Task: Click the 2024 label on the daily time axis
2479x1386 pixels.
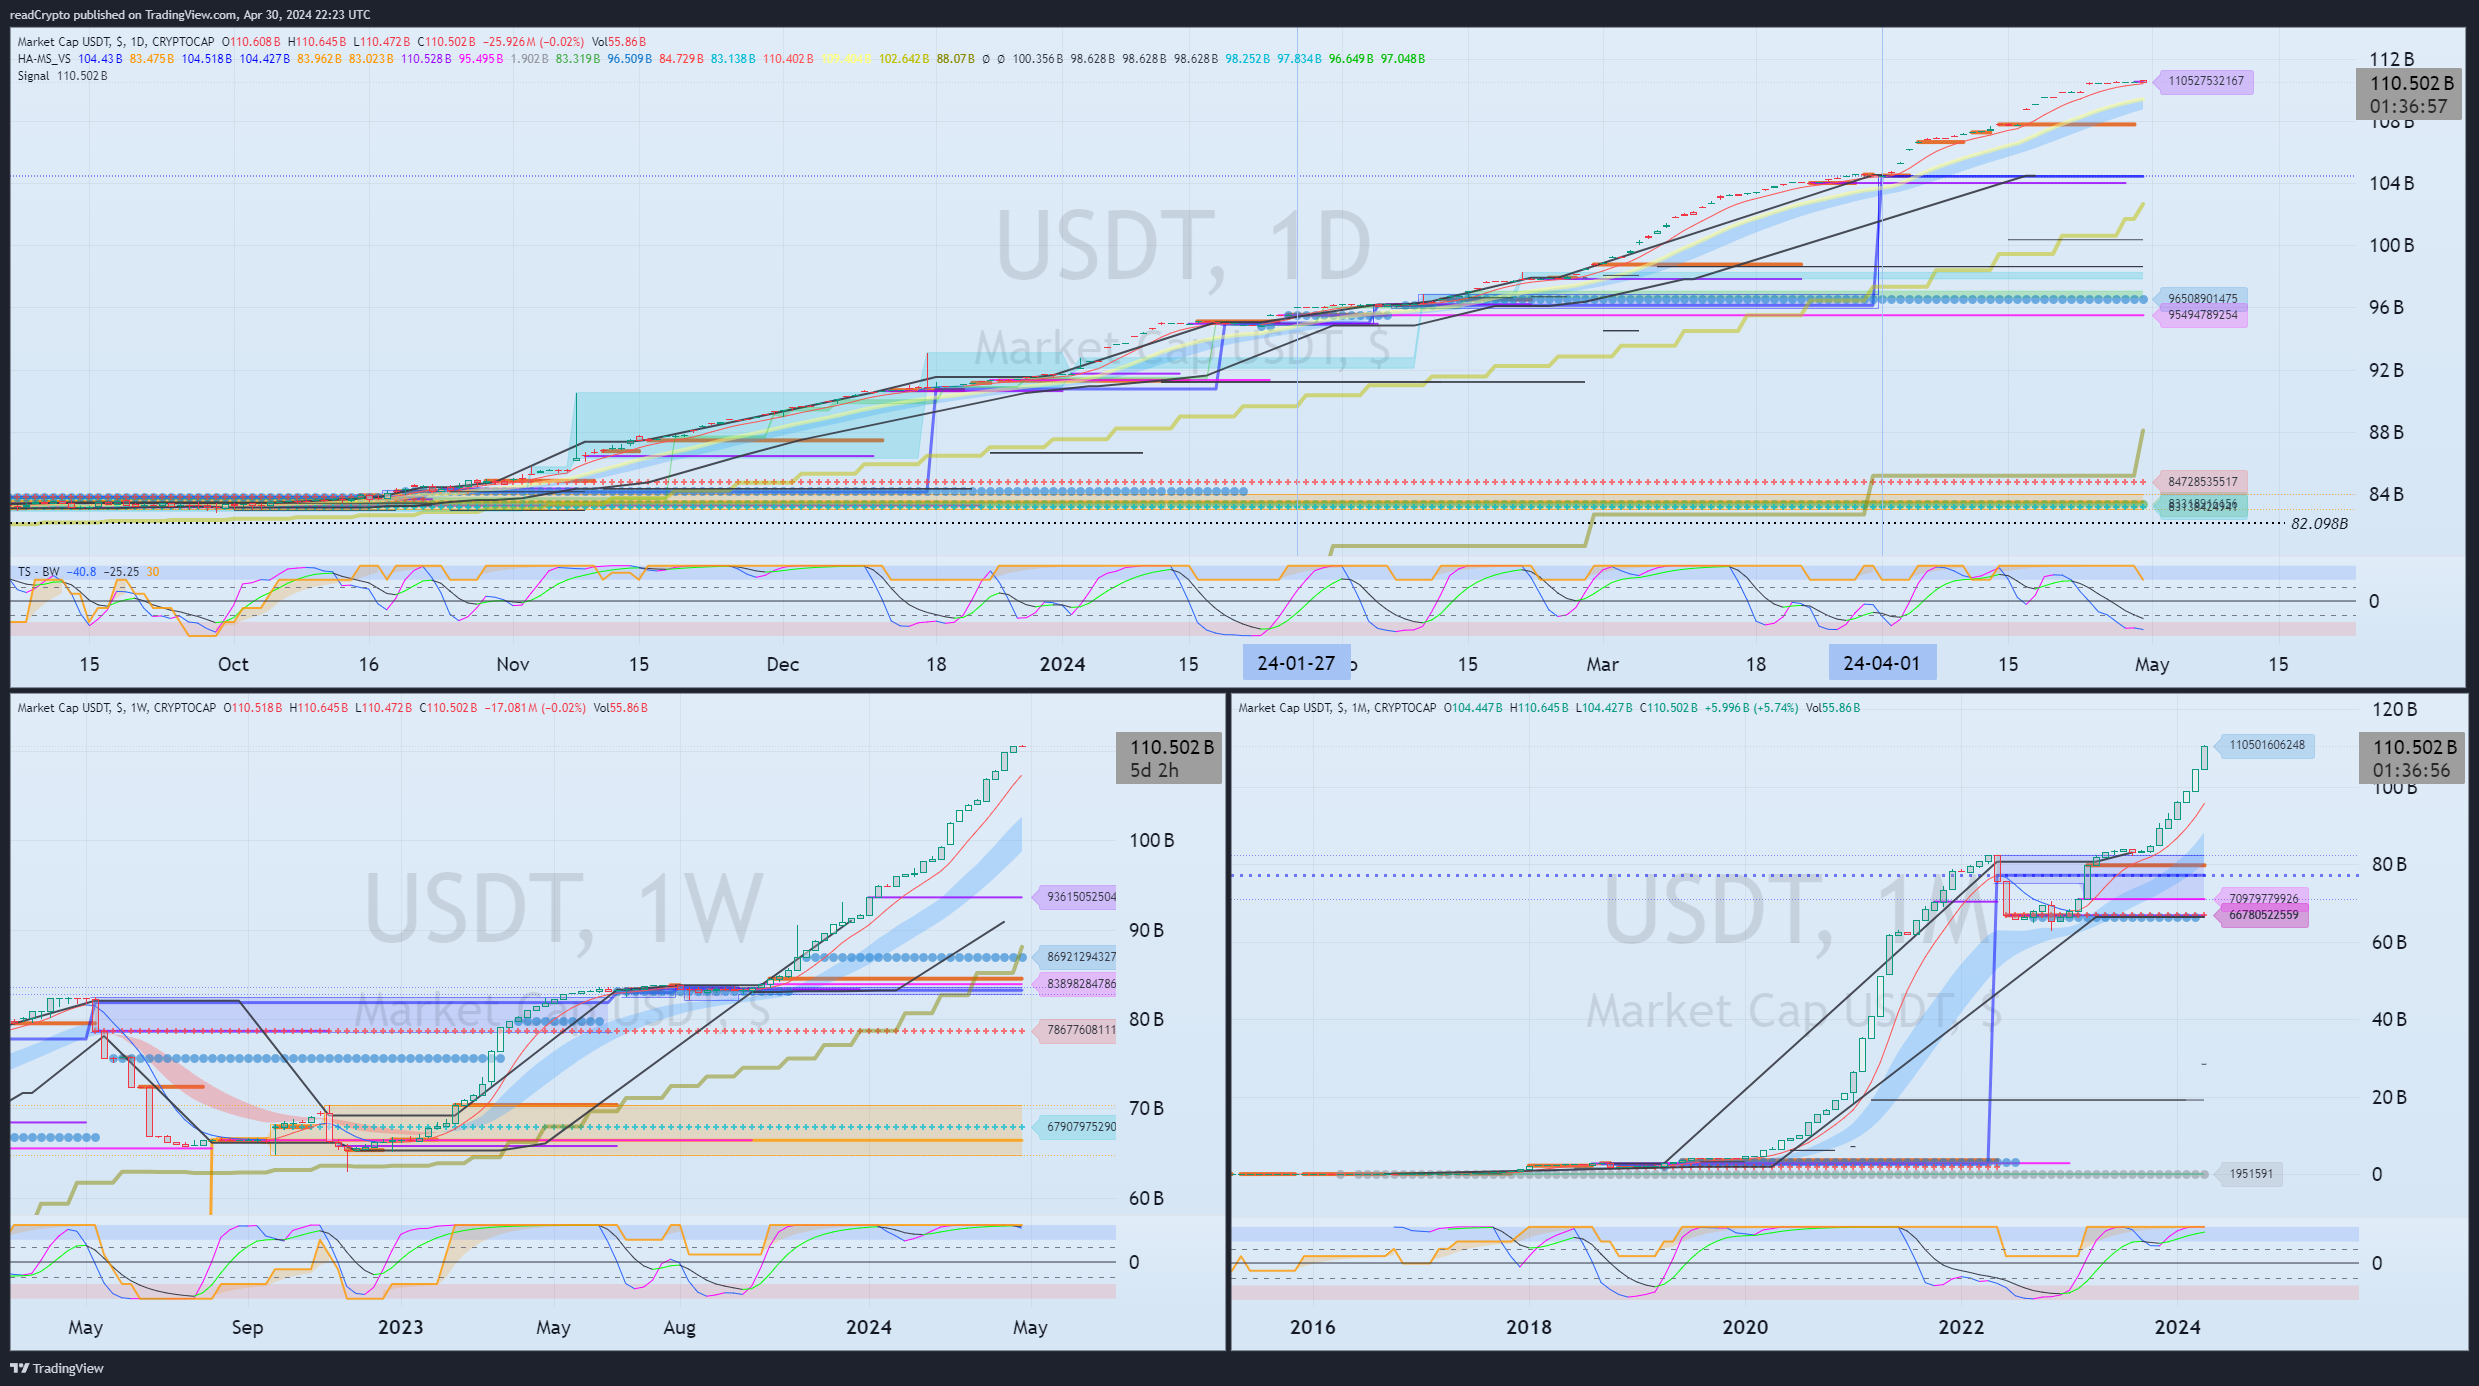Action: [x=1062, y=664]
